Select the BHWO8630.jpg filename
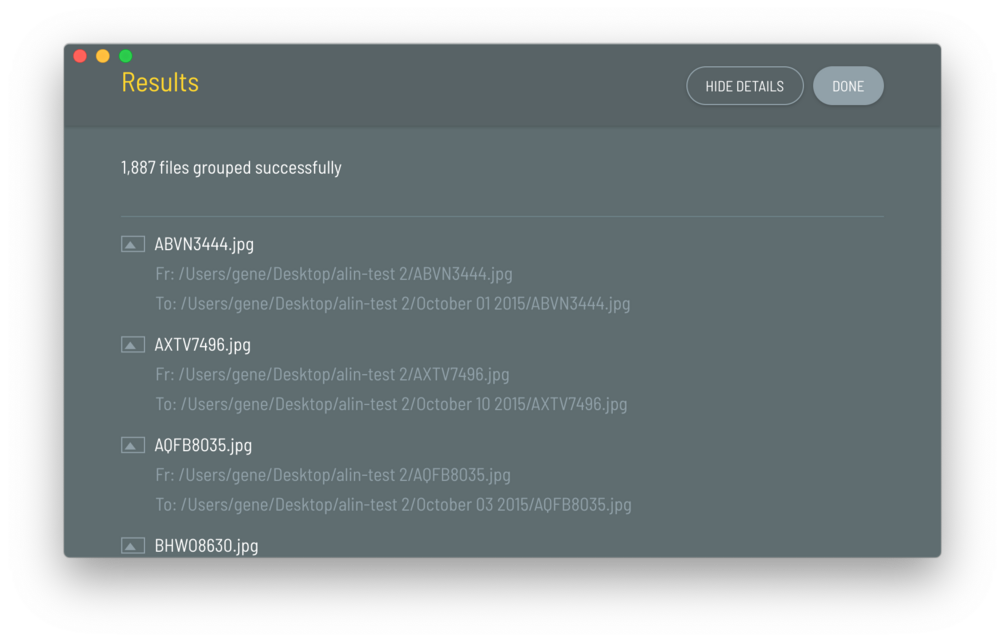1005x642 pixels. [206, 545]
